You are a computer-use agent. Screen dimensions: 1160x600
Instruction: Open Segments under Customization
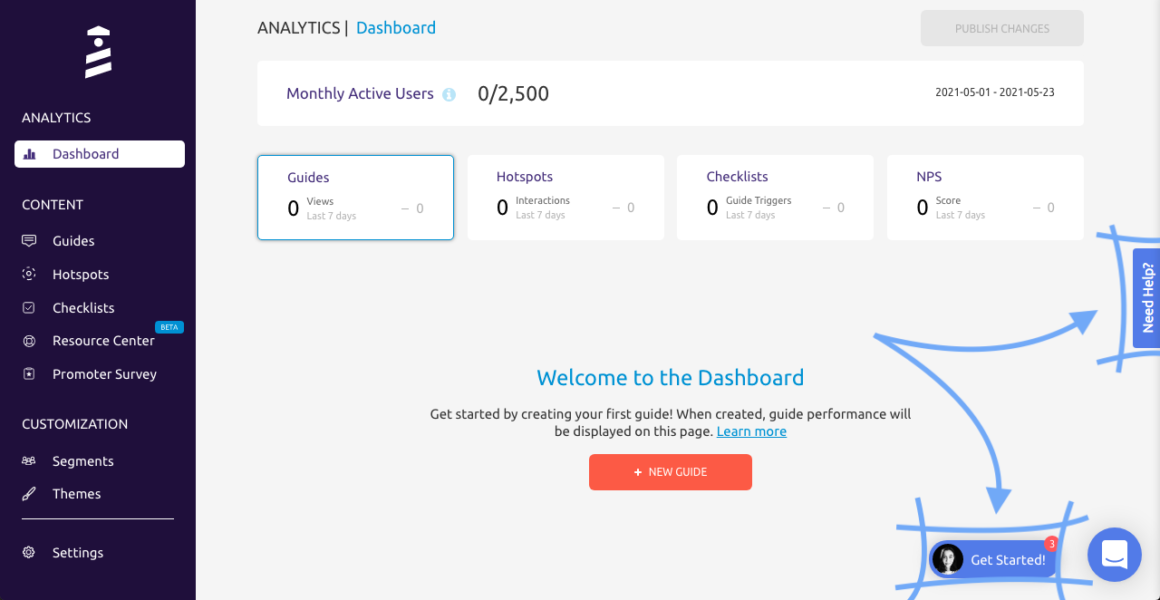pyautogui.click(x=81, y=460)
